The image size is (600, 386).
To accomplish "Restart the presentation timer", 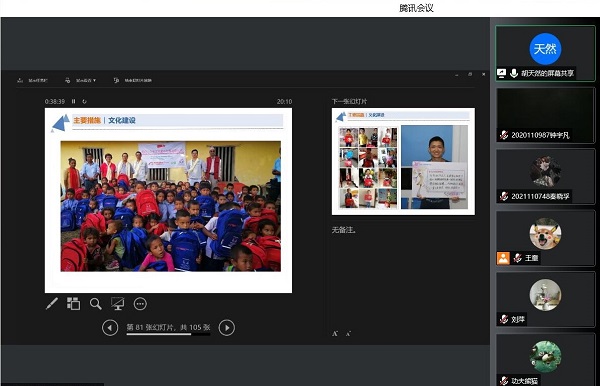I will 85,101.
